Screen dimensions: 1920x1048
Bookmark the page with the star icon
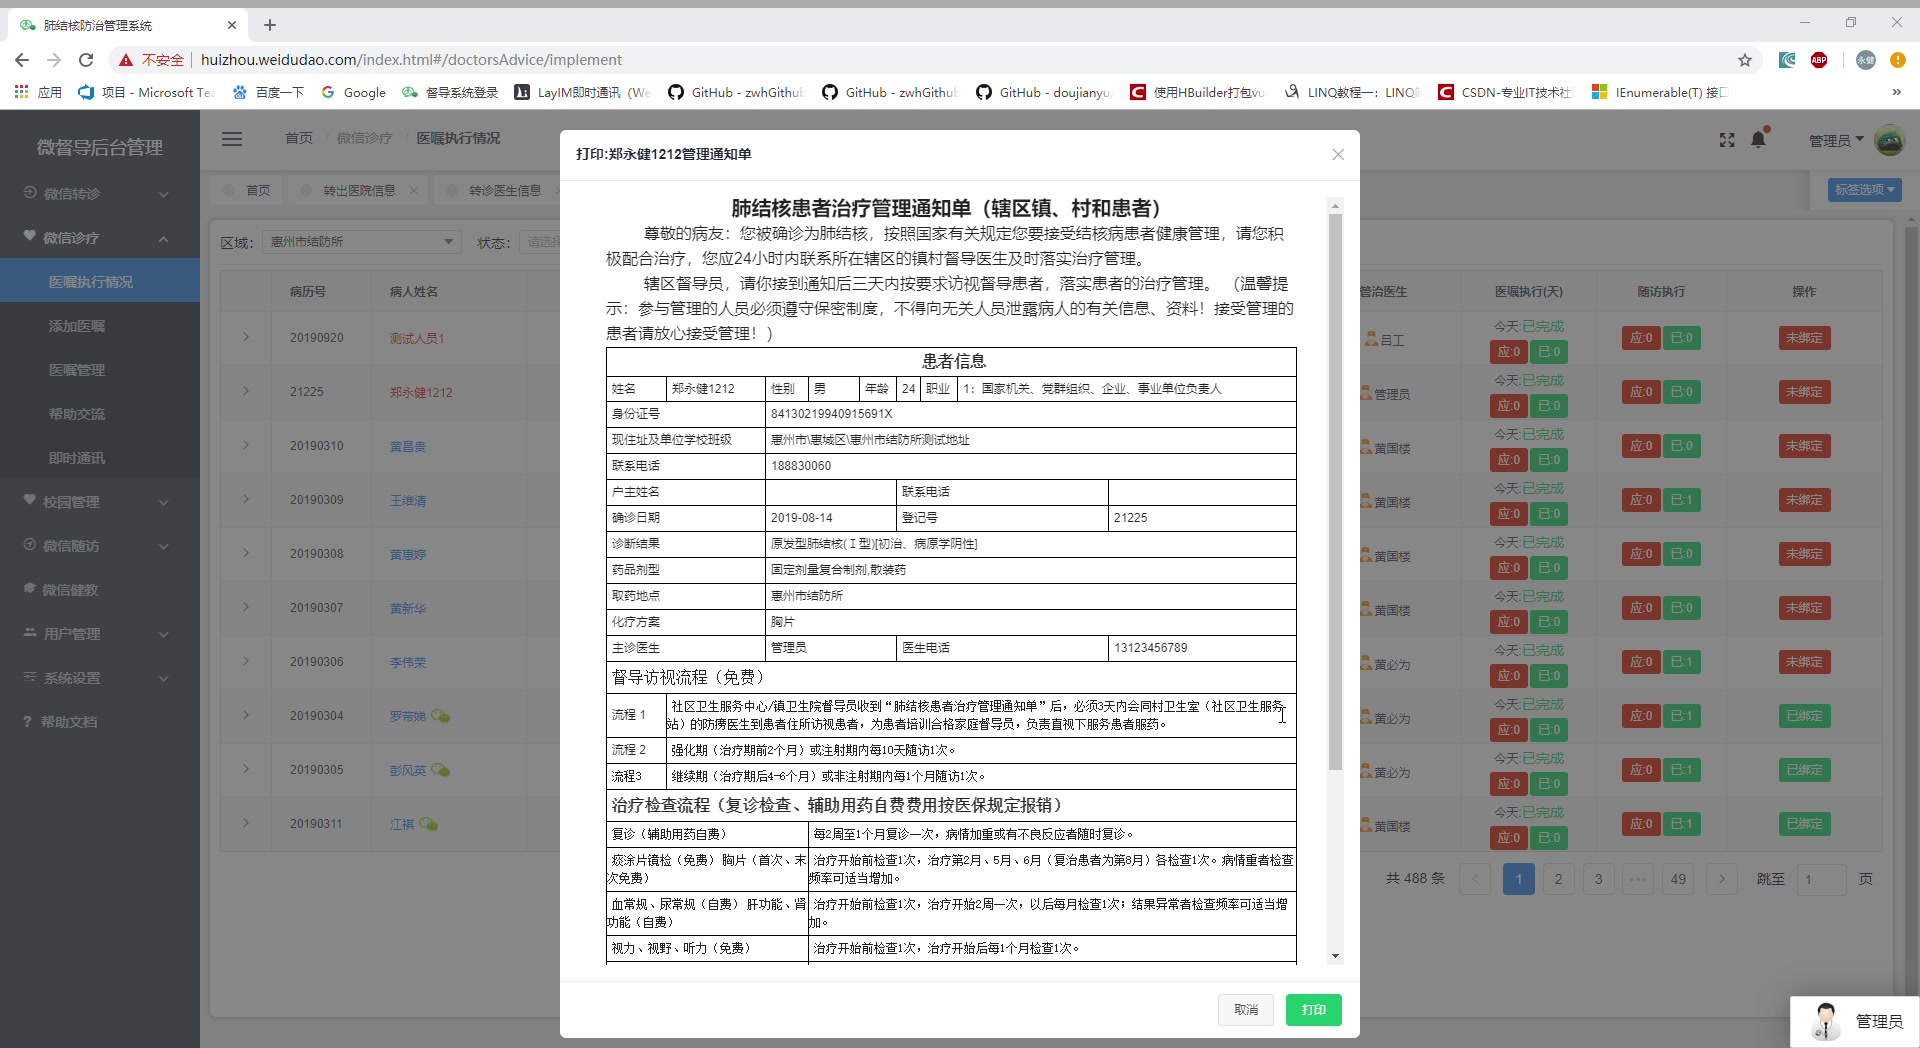pyautogui.click(x=1745, y=60)
